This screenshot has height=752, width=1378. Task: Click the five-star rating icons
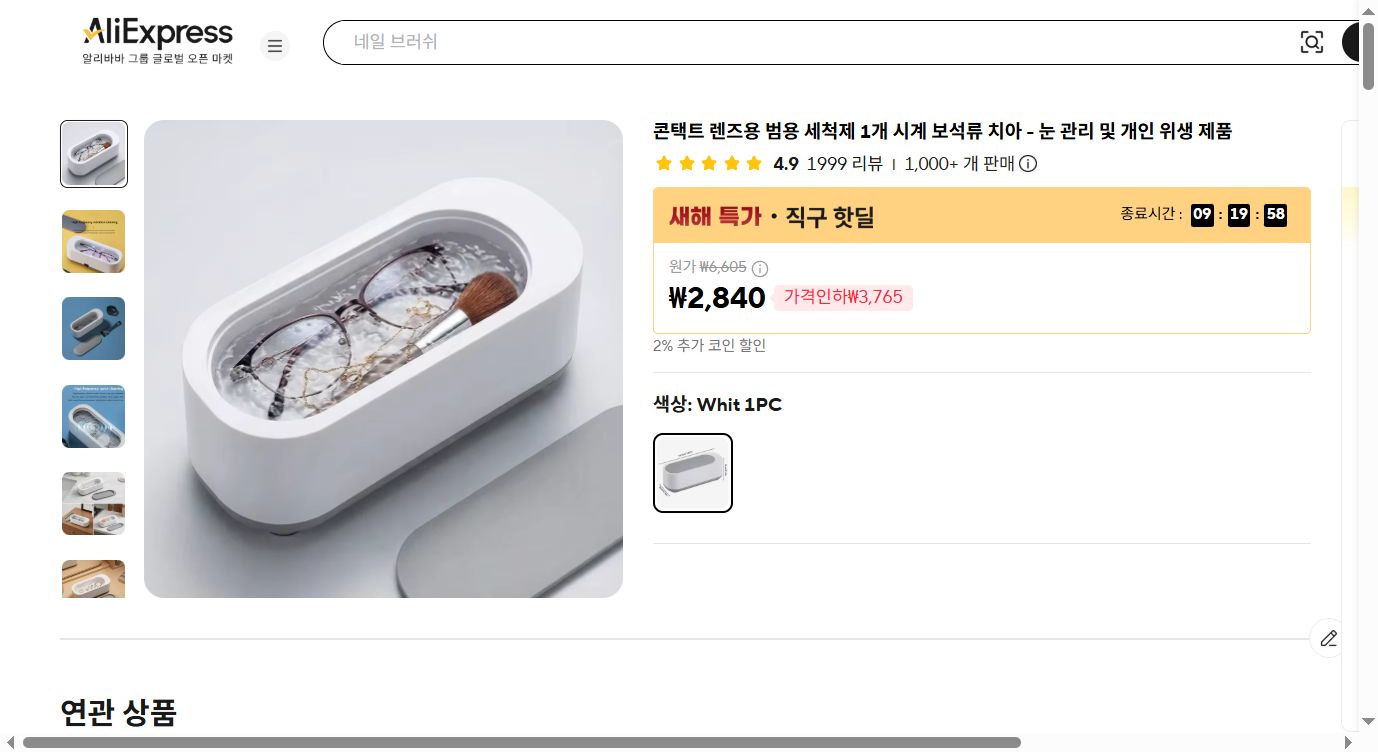click(x=708, y=163)
